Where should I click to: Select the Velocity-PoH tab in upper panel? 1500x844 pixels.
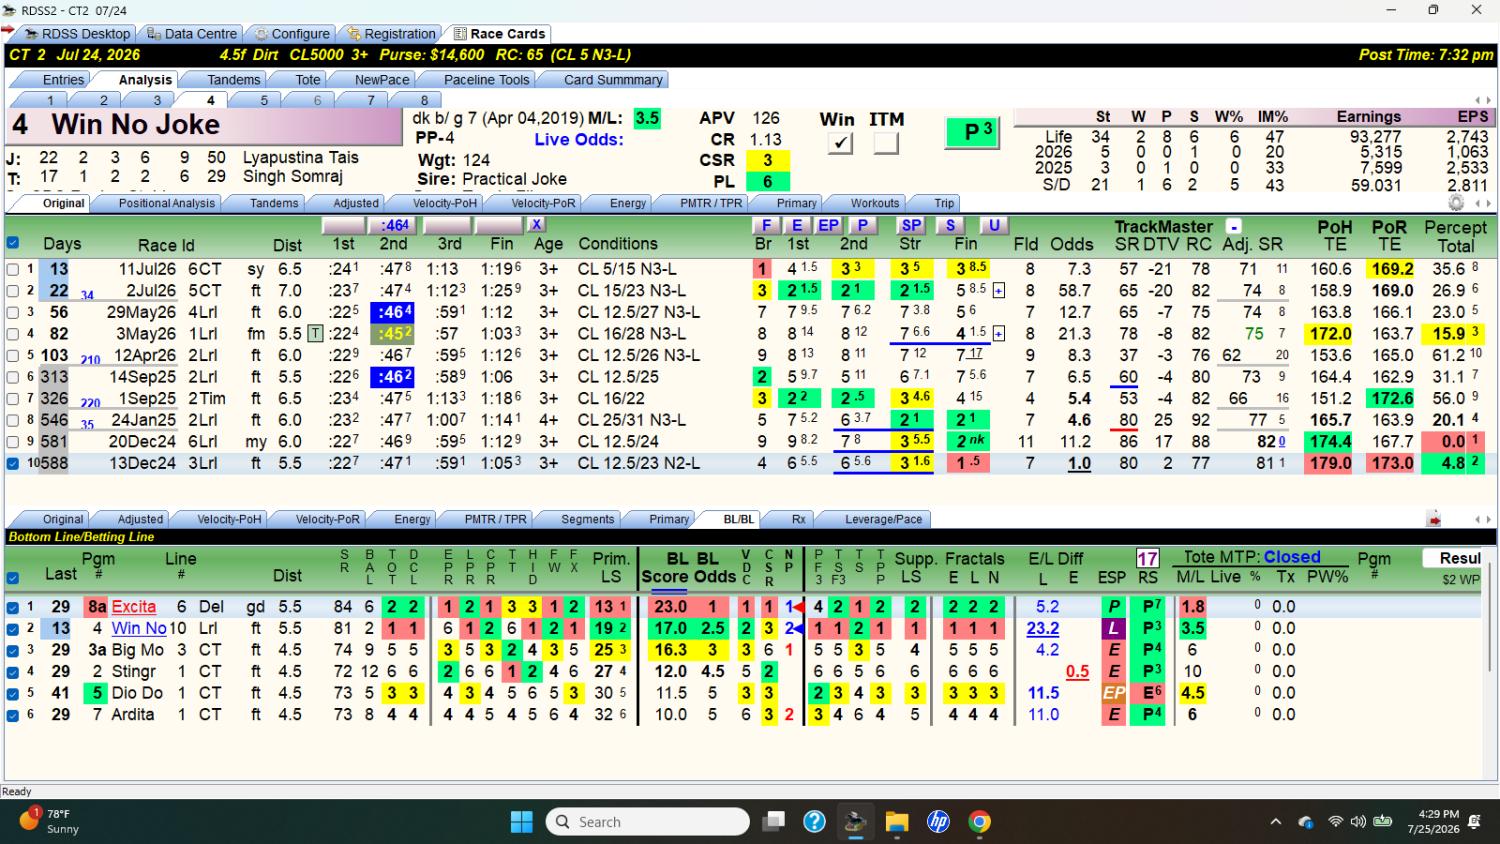coord(445,203)
